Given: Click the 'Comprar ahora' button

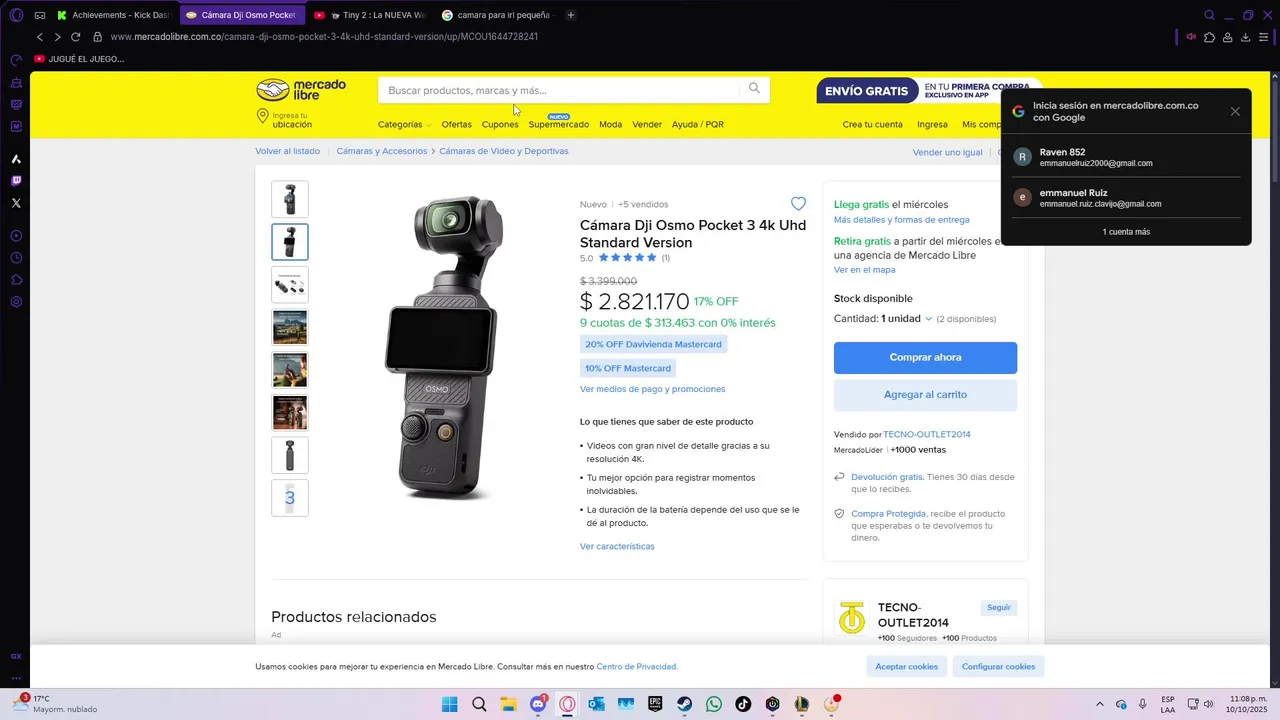Looking at the screenshot, I should pos(925,357).
